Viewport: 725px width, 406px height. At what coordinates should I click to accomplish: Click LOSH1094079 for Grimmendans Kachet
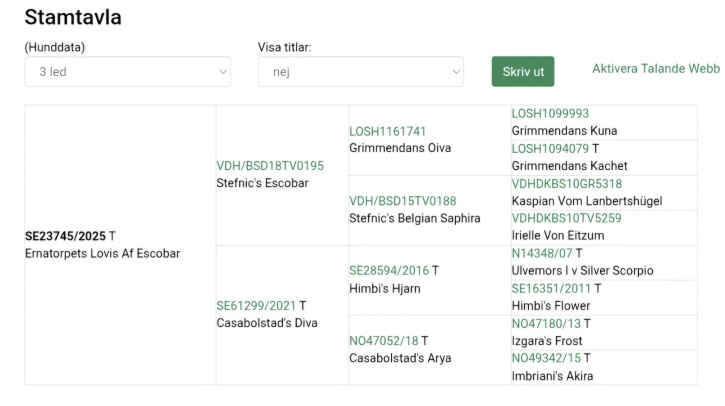(x=550, y=149)
